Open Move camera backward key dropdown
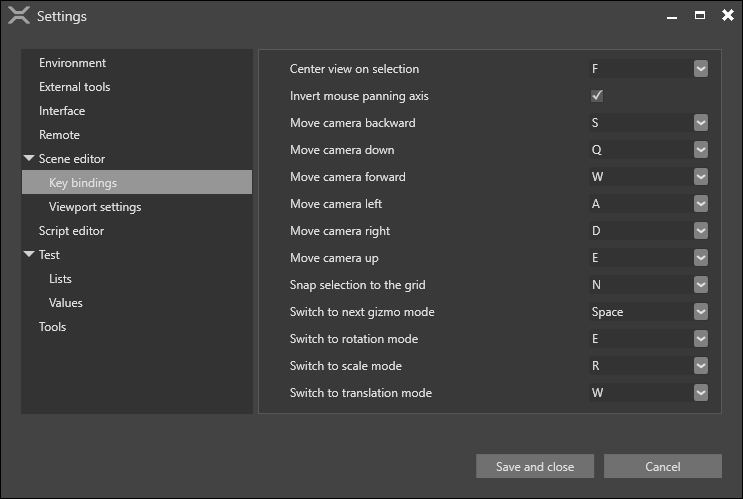The height and width of the screenshot is (499, 743). (x=700, y=123)
